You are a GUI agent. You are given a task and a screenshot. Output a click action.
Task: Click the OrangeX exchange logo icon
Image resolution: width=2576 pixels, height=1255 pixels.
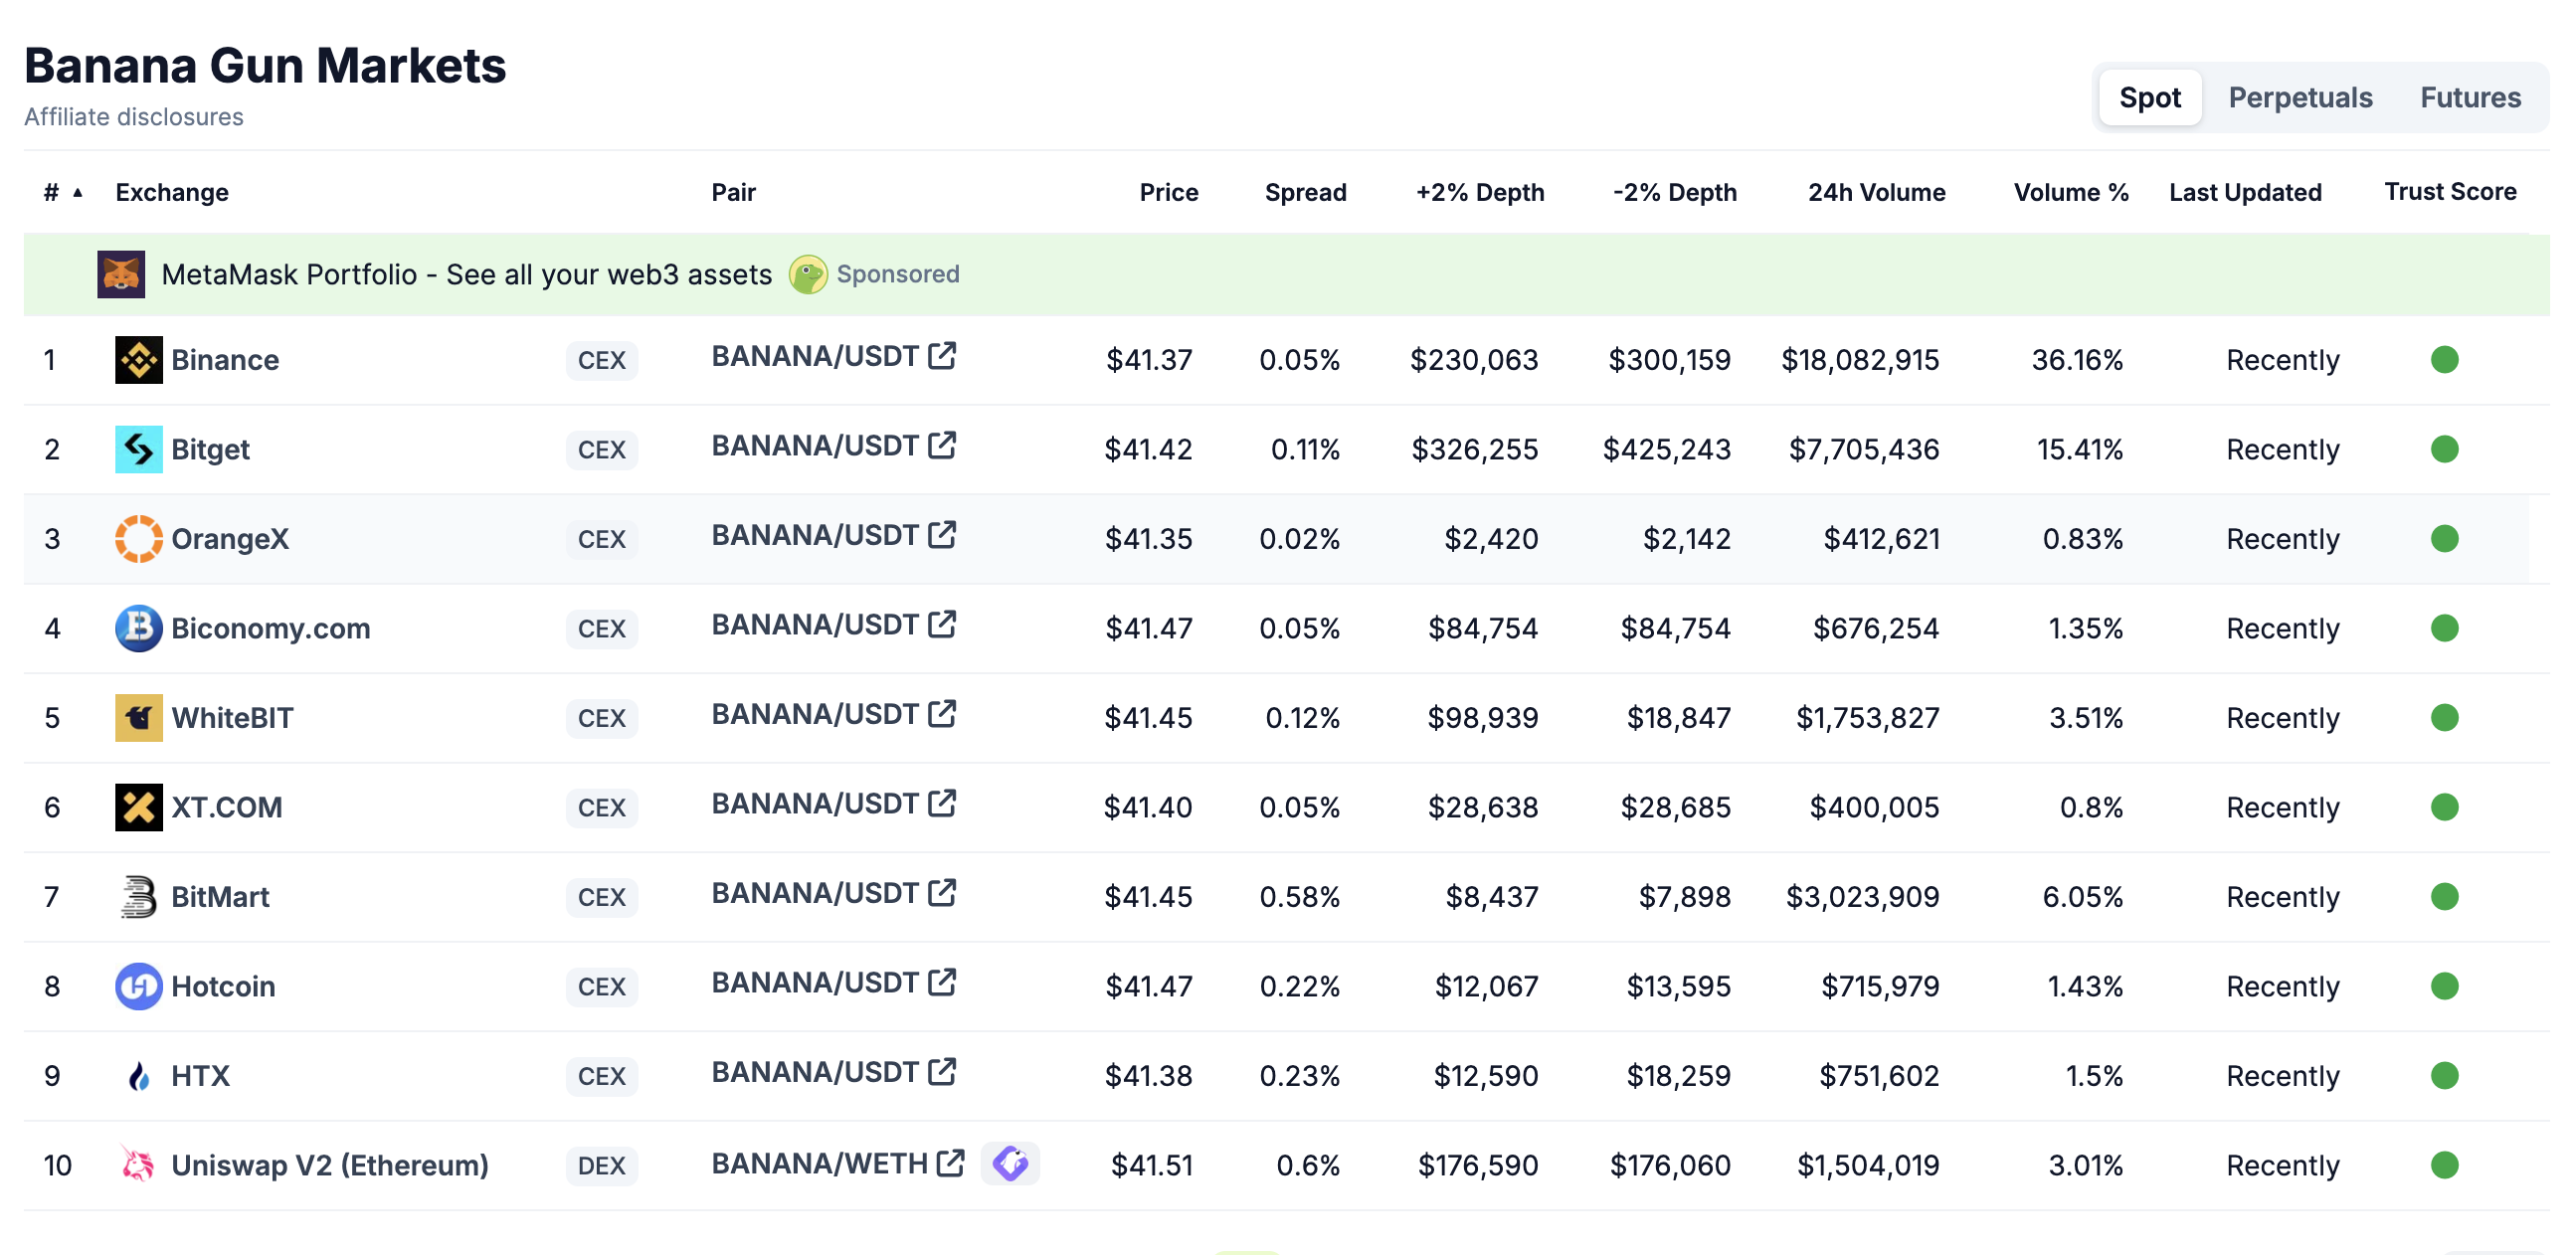139,539
